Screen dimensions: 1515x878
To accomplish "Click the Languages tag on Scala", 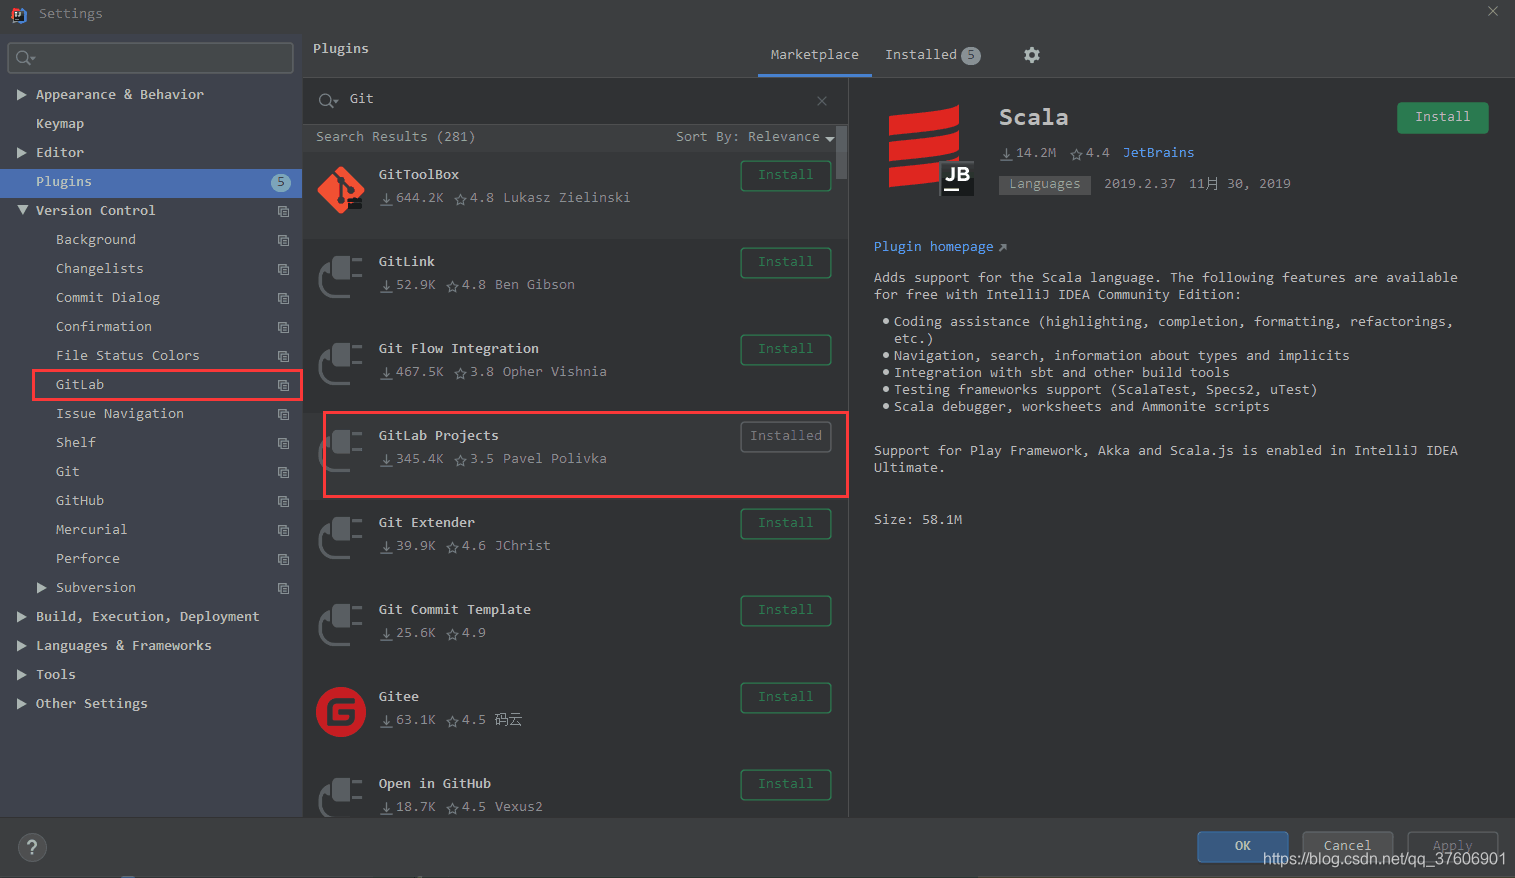I will point(1045,184).
